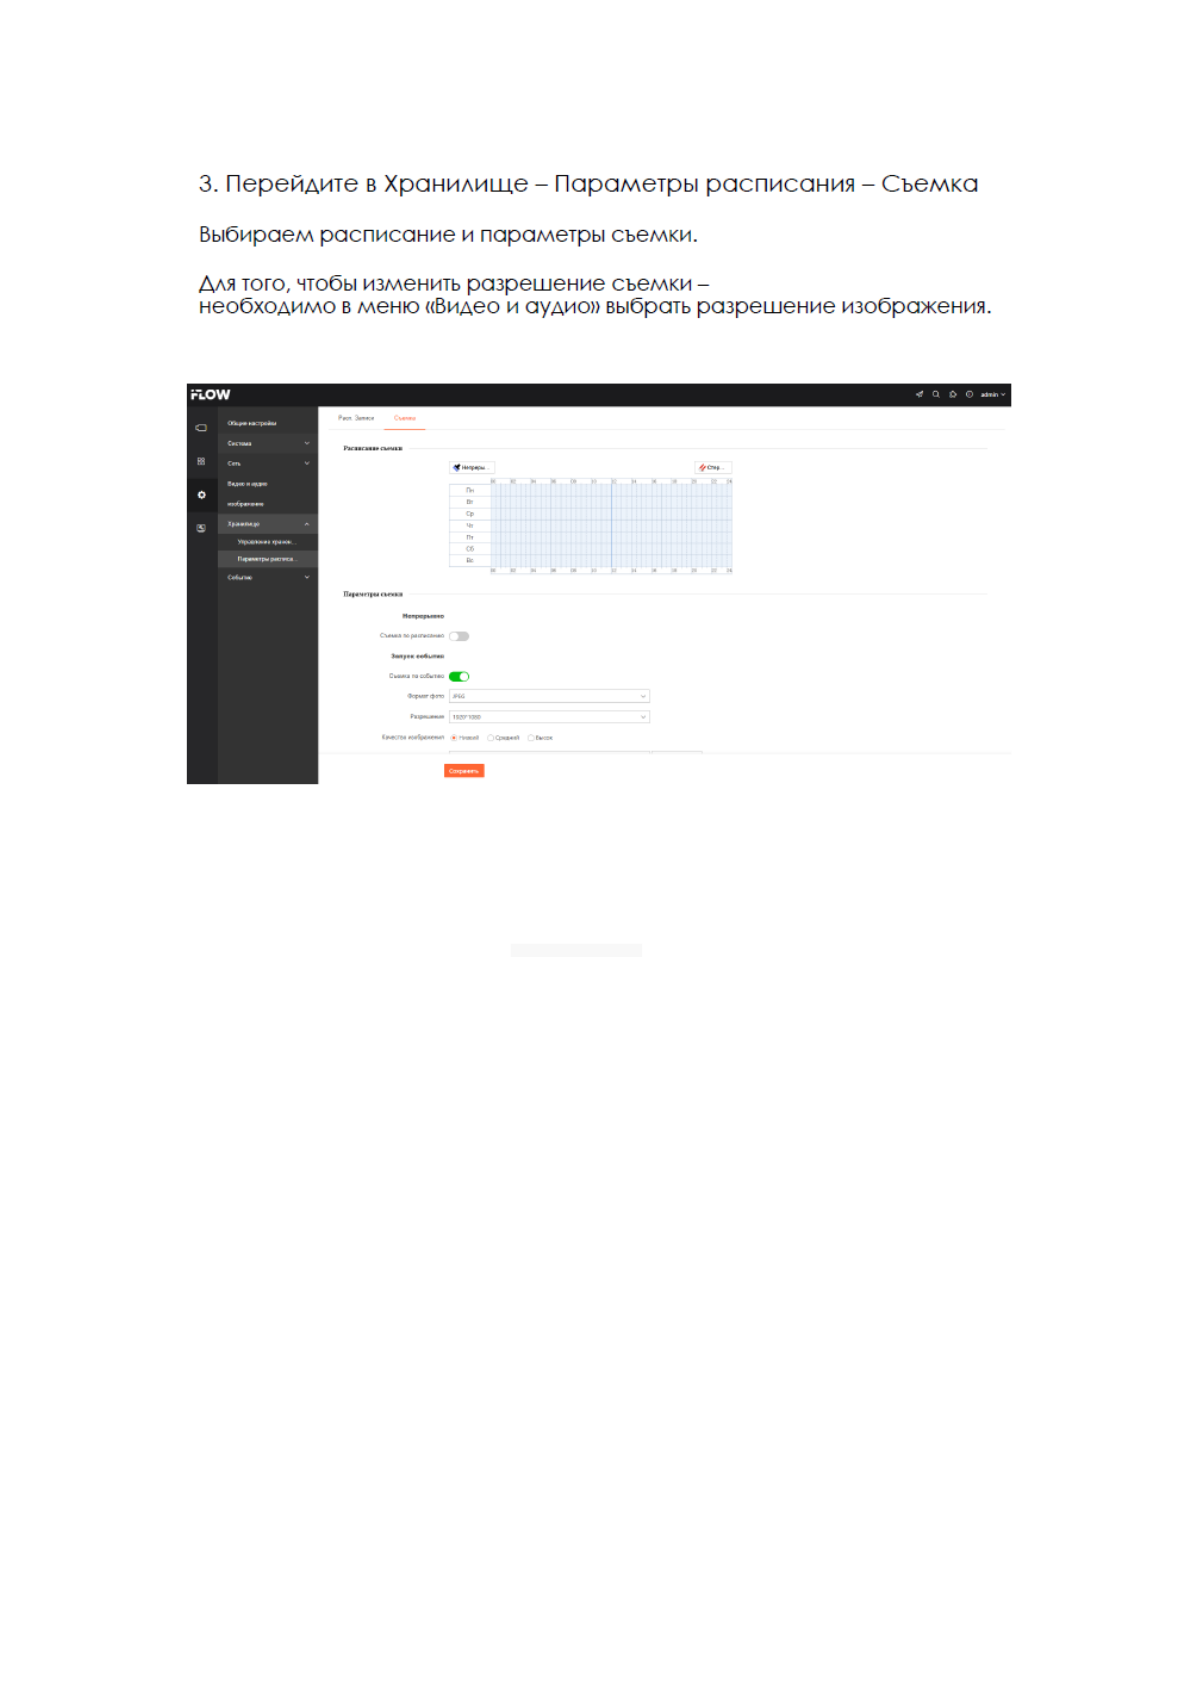Select the Ср row label in schedule
The width and height of the screenshot is (1191, 1684).
click(x=470, y=514)
